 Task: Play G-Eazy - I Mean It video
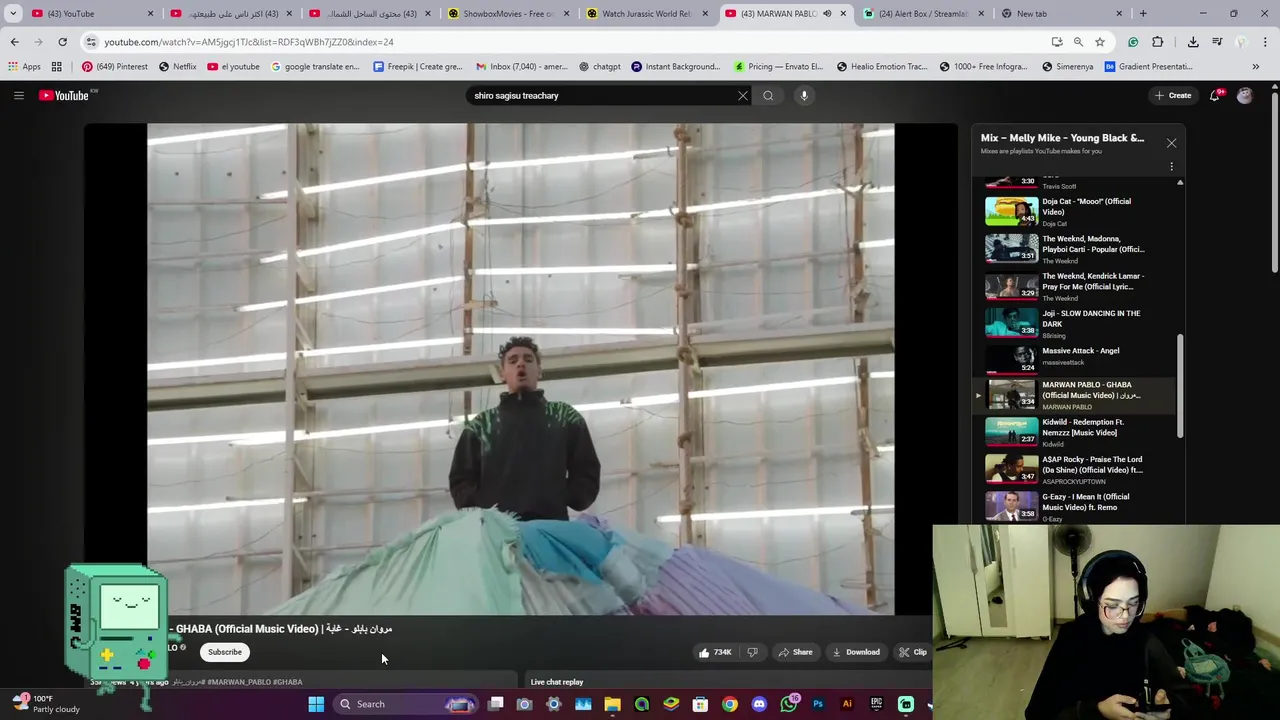click(x=1076, y=506)
